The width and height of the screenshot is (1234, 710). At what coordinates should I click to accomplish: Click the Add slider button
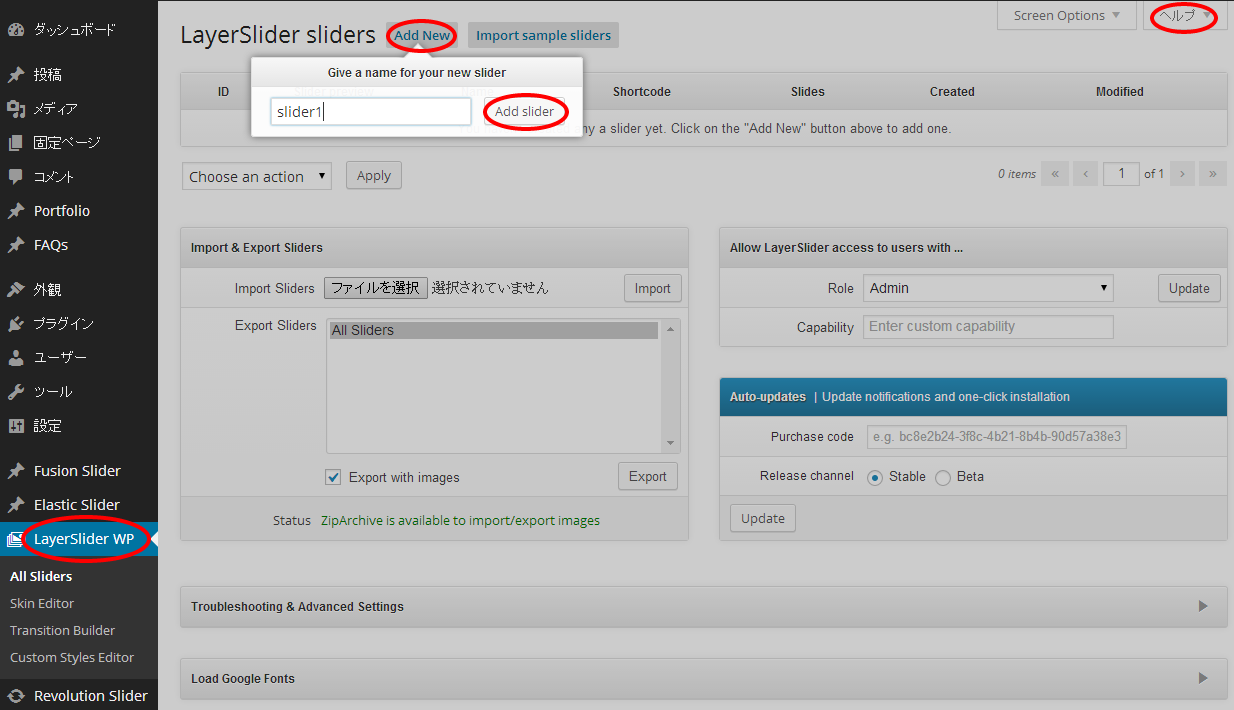click(524, 112)
